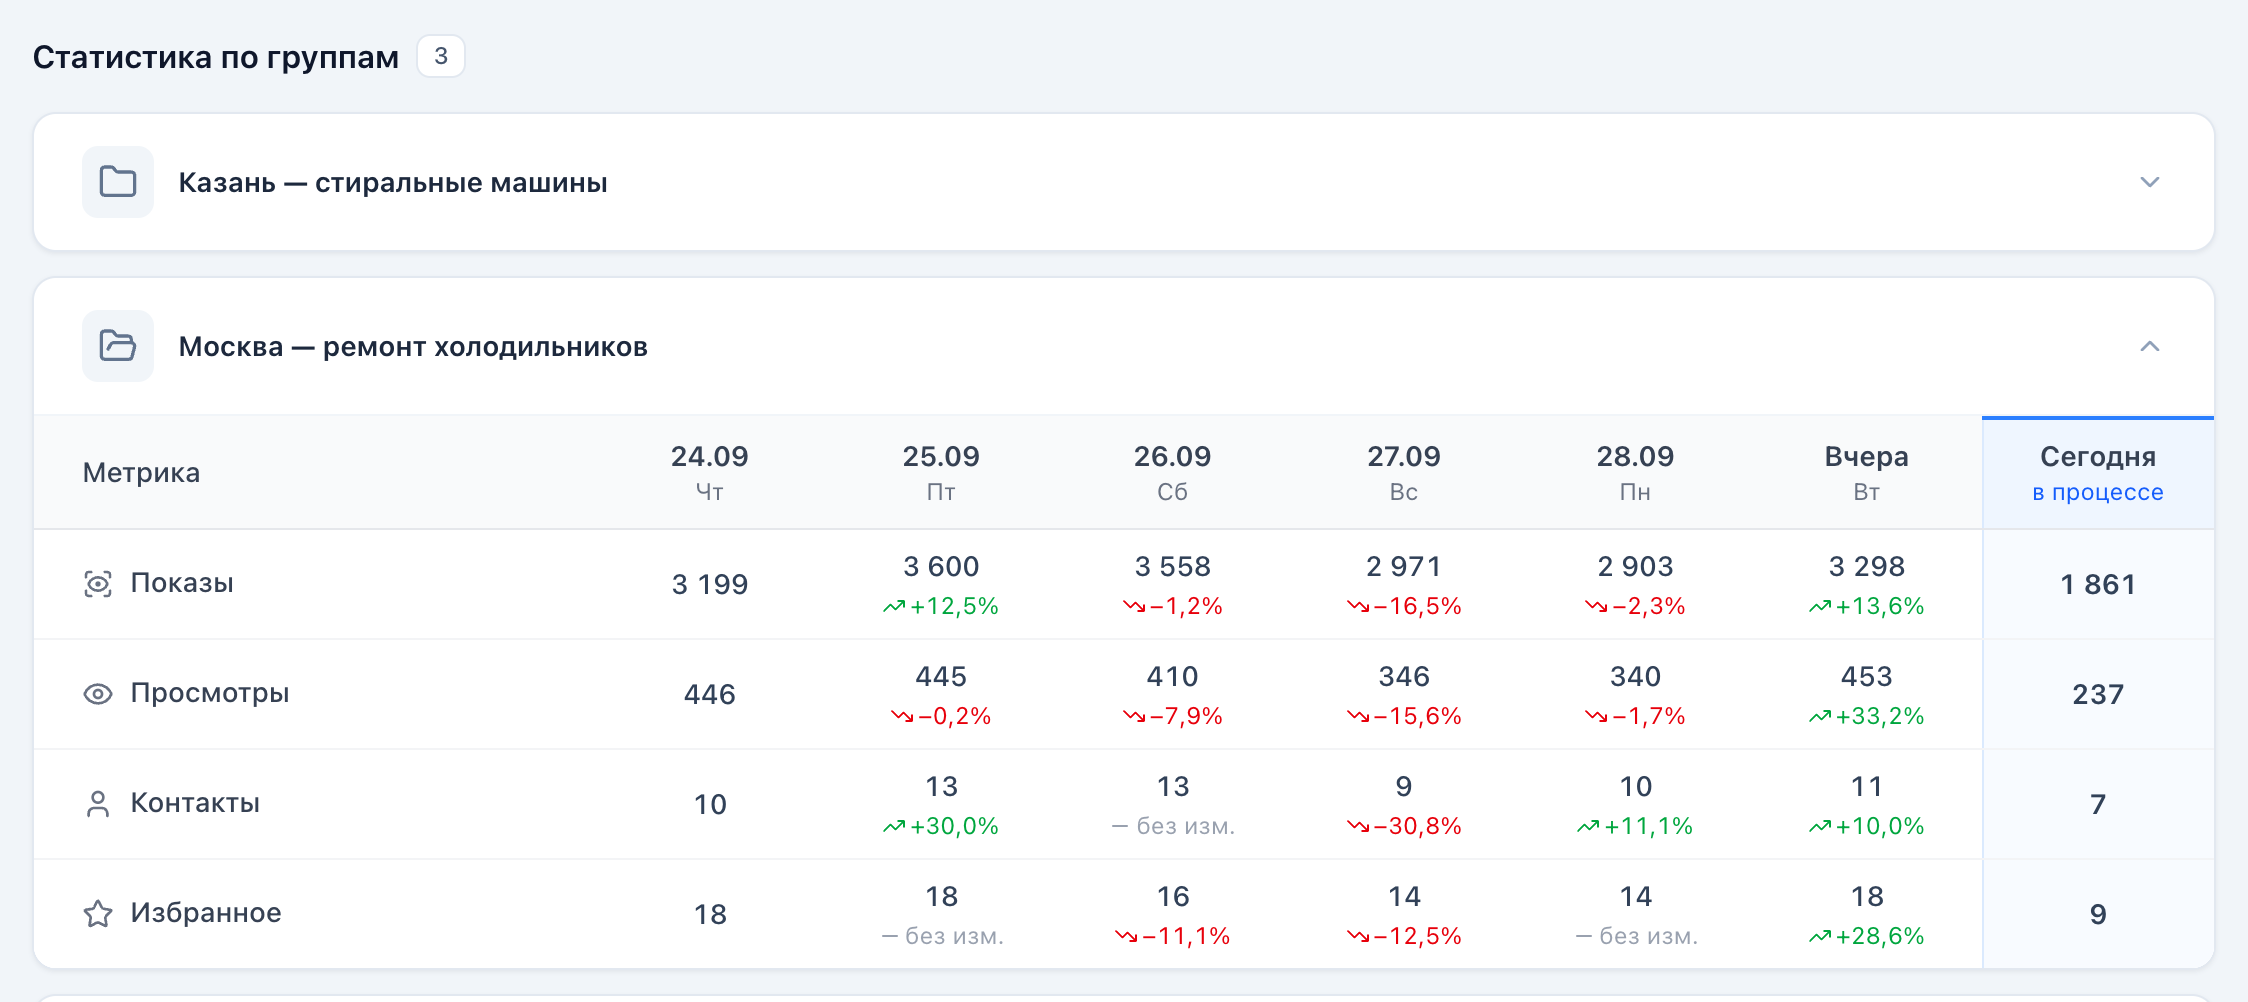Click the +30,0% change under Контакты

tap(941, 826)
